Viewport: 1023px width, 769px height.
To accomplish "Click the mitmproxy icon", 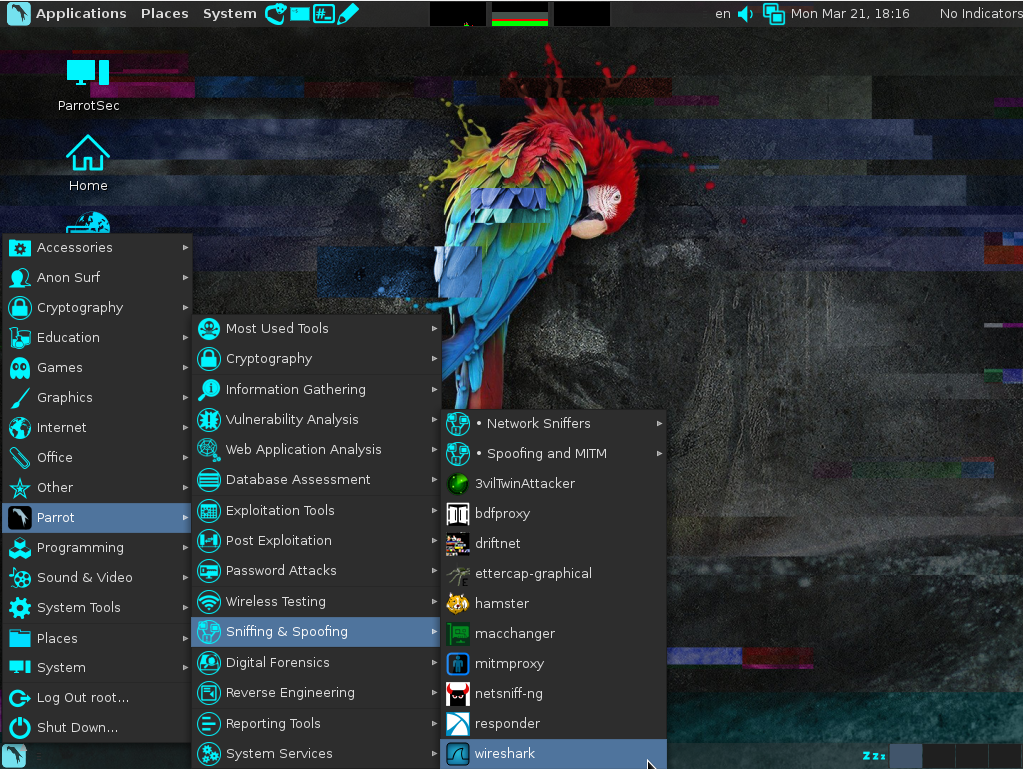I will [457, 663].
